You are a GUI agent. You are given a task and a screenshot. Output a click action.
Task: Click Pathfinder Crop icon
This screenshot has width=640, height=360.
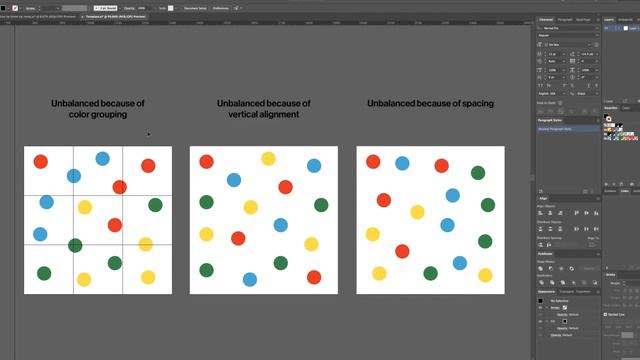573,282
